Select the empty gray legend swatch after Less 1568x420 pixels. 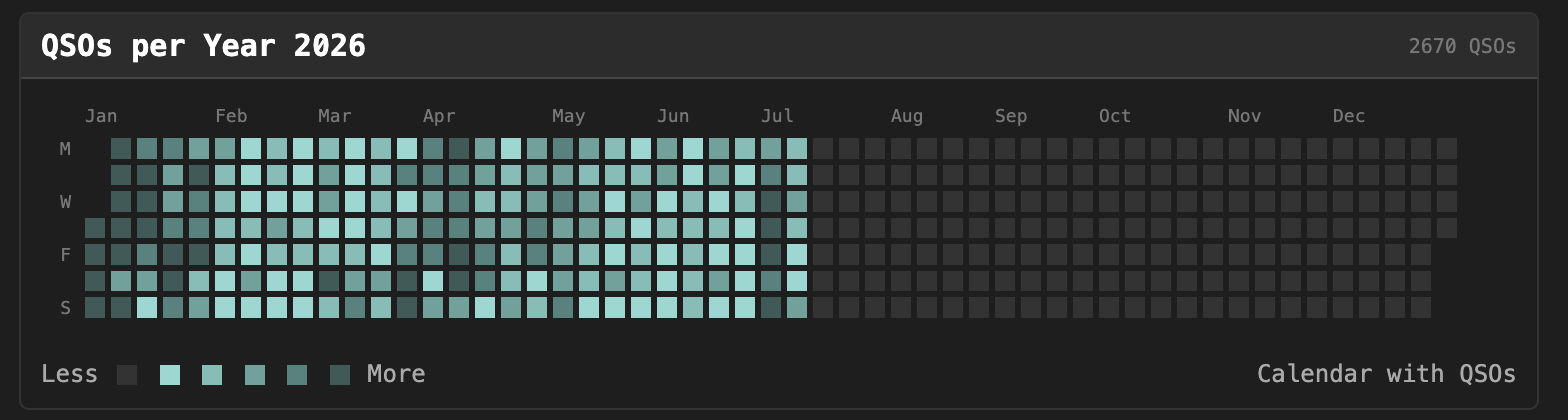tap(127, 375)
